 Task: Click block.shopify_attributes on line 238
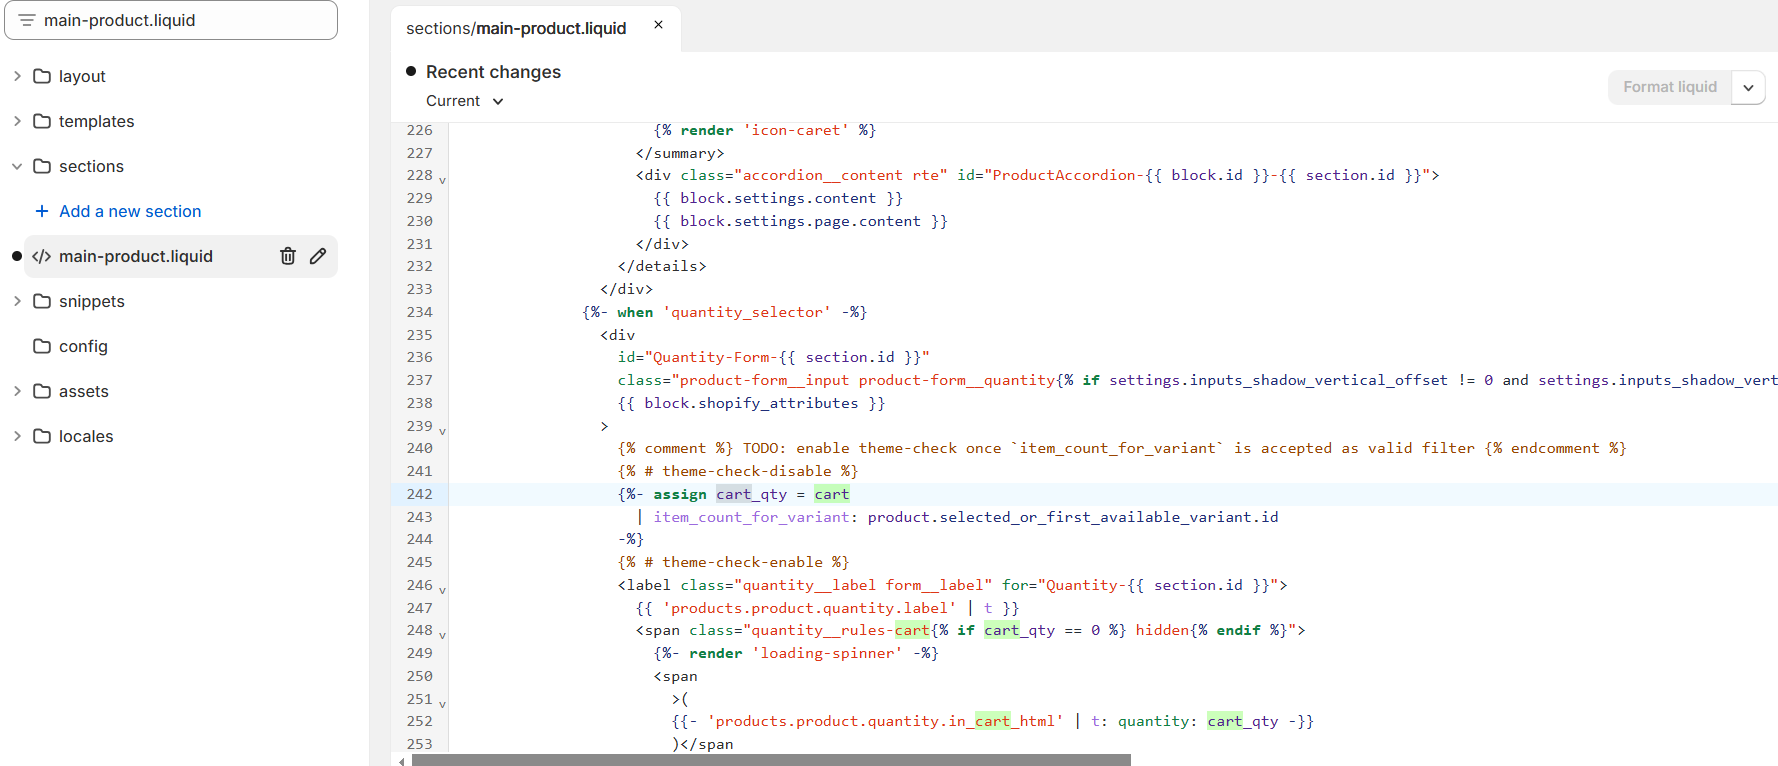pos(751,403)
